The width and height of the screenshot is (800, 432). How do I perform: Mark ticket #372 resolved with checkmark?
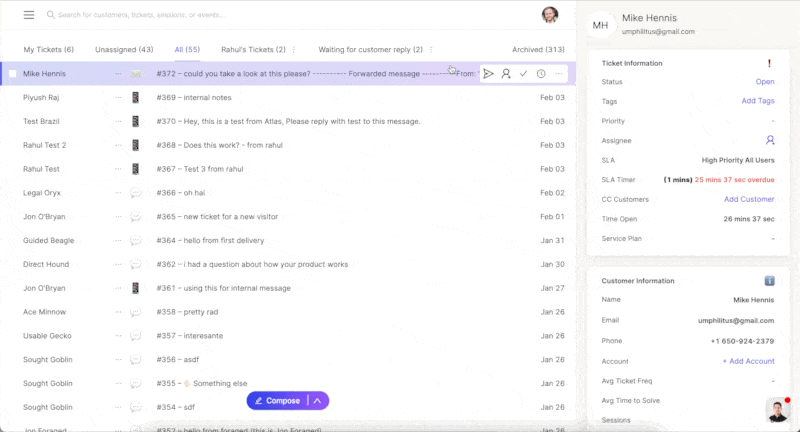click(523, 74)
